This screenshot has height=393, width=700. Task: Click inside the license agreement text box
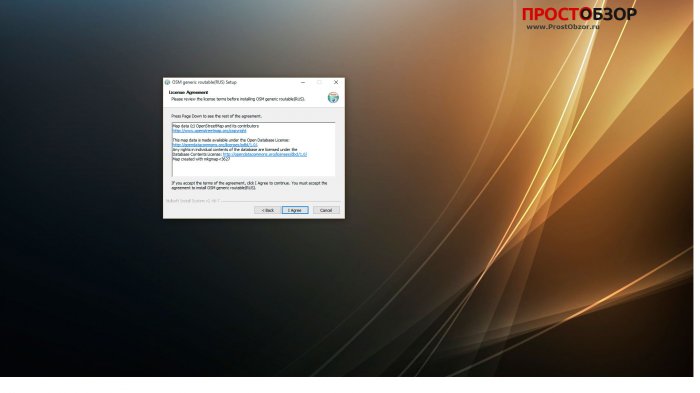[253, 149]
